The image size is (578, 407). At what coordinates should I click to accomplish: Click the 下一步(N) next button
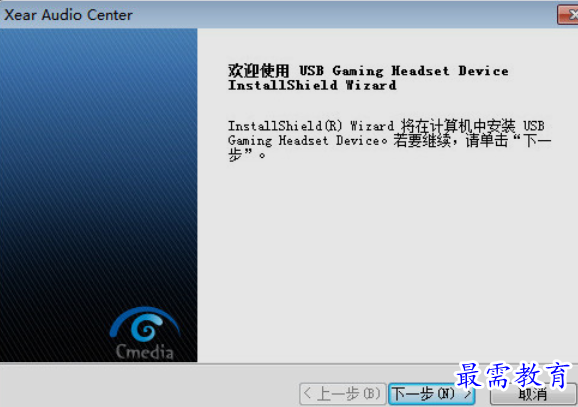coord(431,394)
